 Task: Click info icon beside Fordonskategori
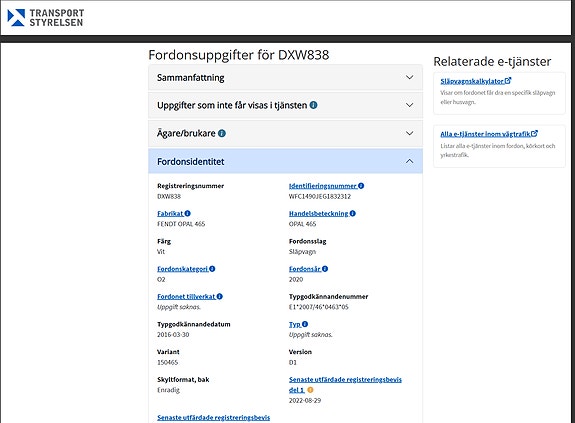pos(212,269)
